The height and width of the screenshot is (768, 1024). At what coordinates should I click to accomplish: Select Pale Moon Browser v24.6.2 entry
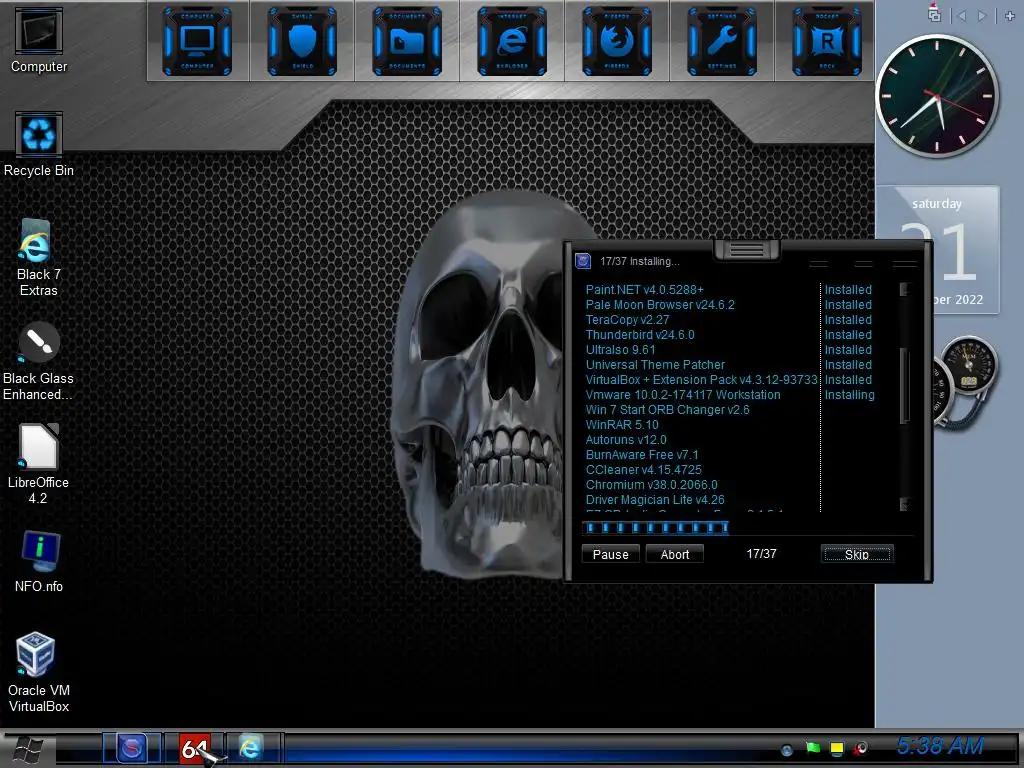point(660,304)
